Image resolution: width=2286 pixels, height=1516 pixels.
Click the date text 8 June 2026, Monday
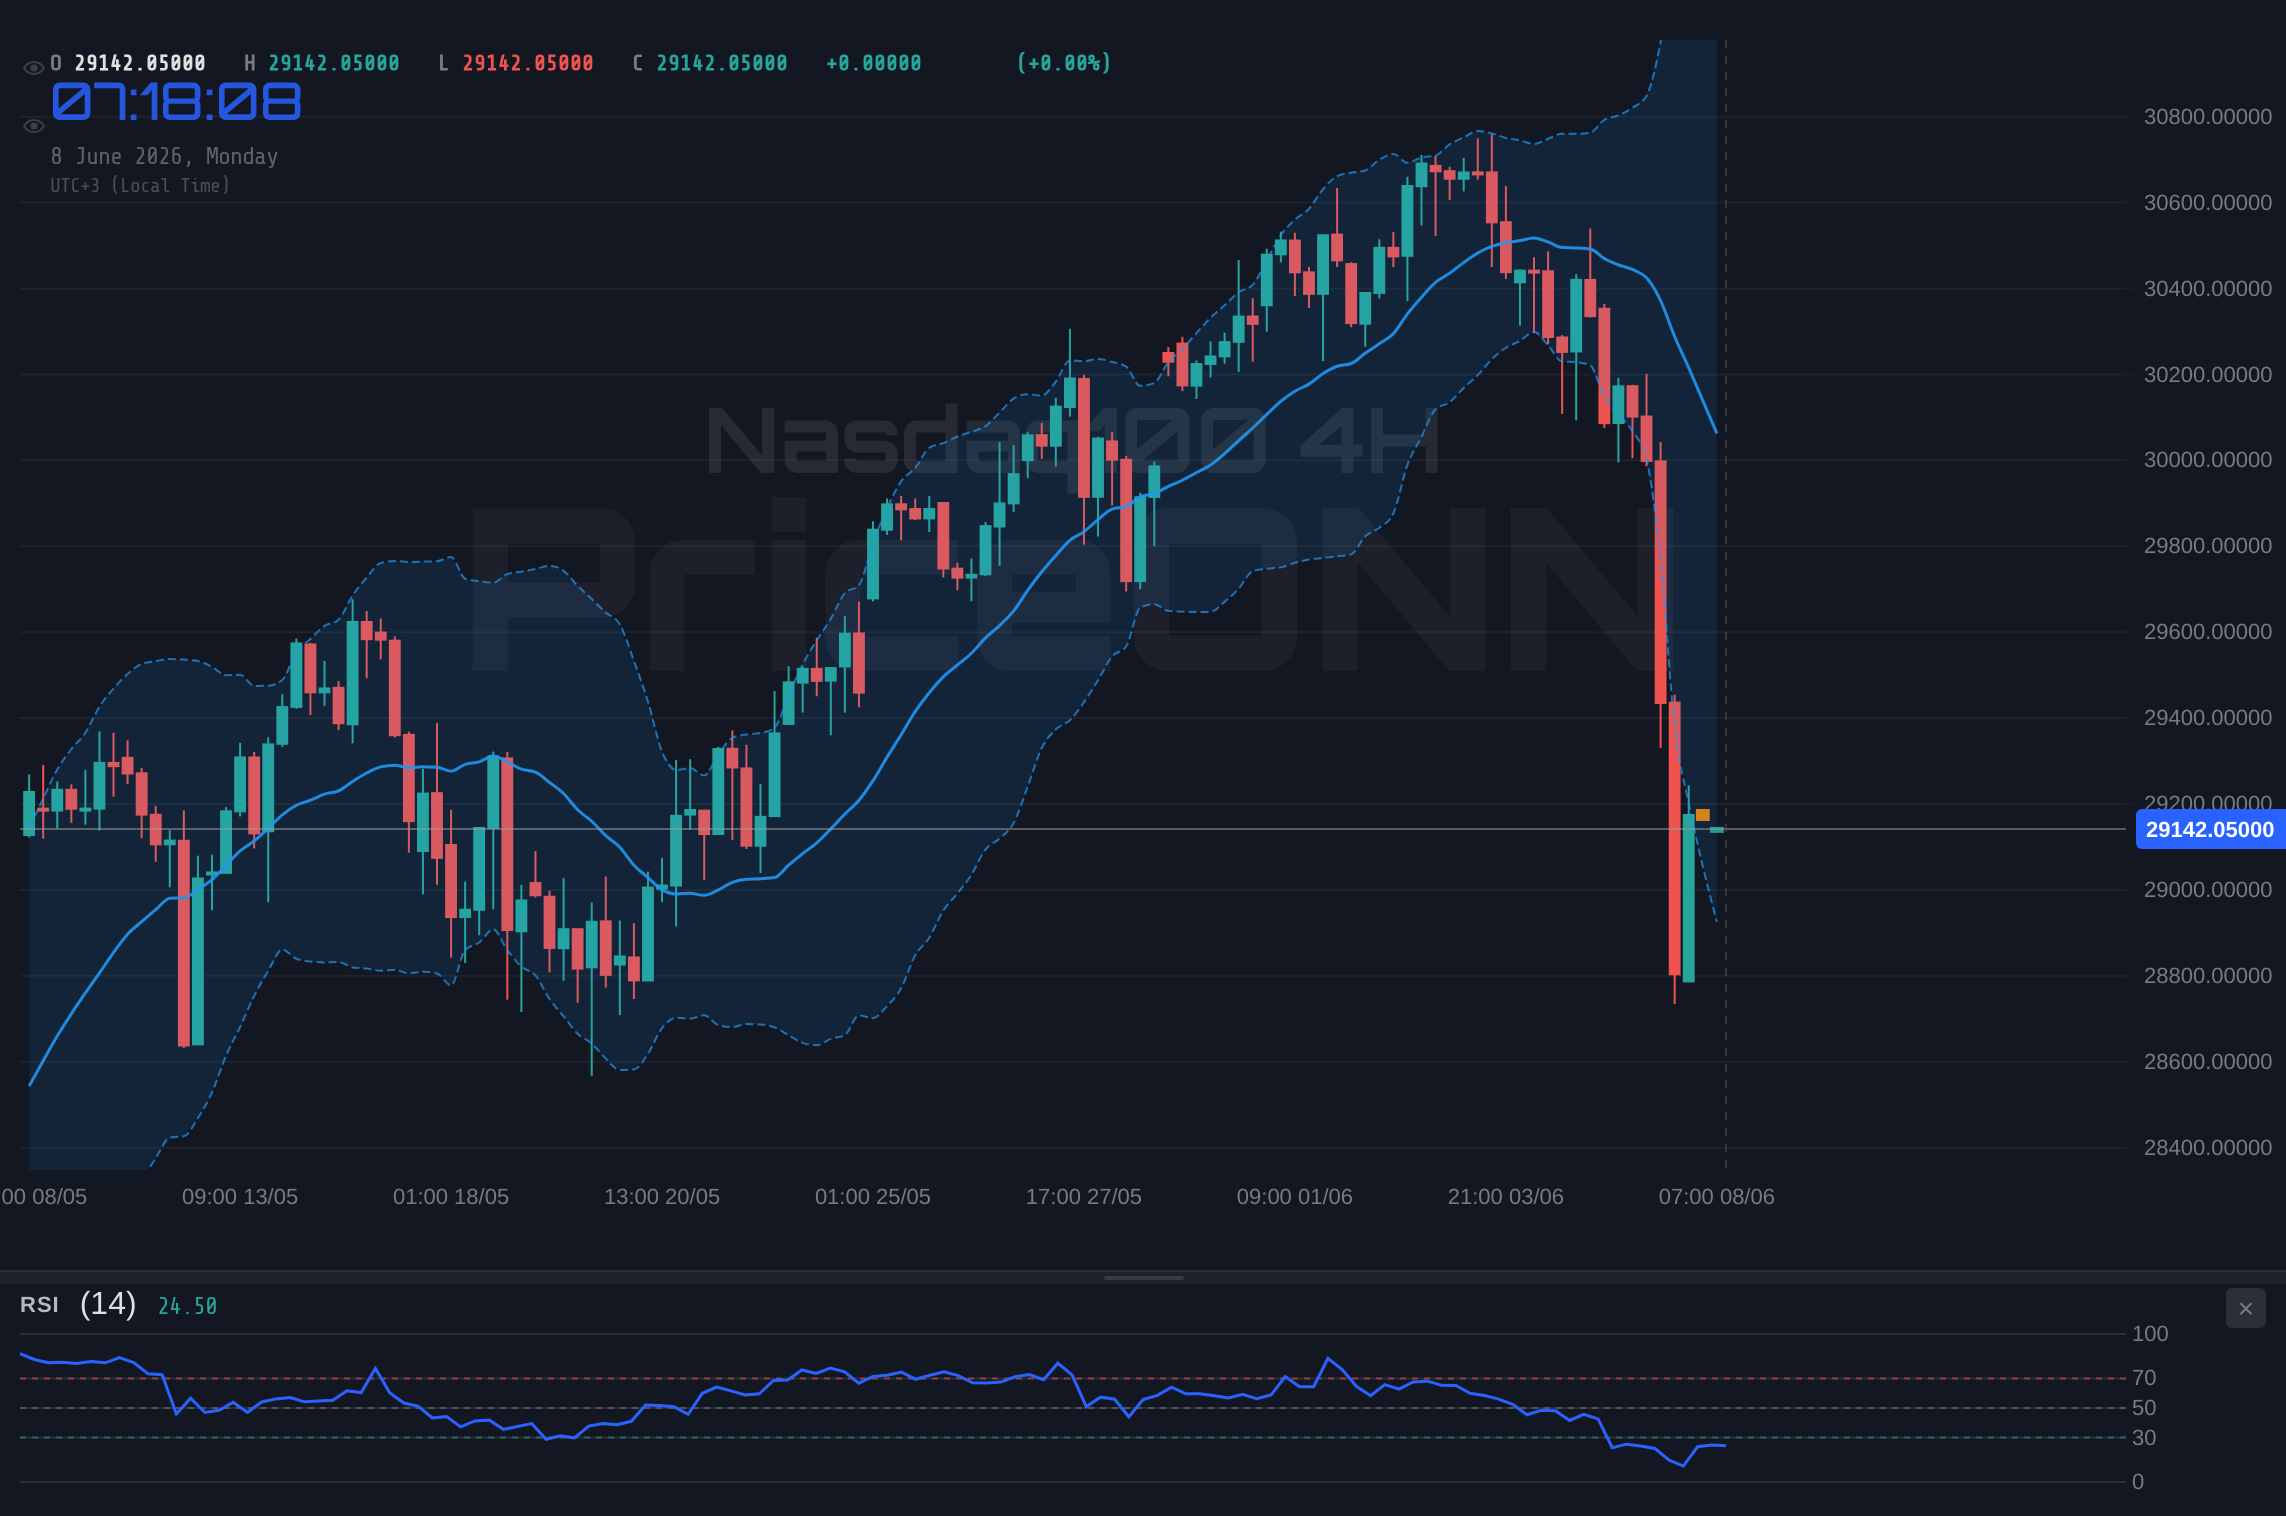[x=164, y=156]
